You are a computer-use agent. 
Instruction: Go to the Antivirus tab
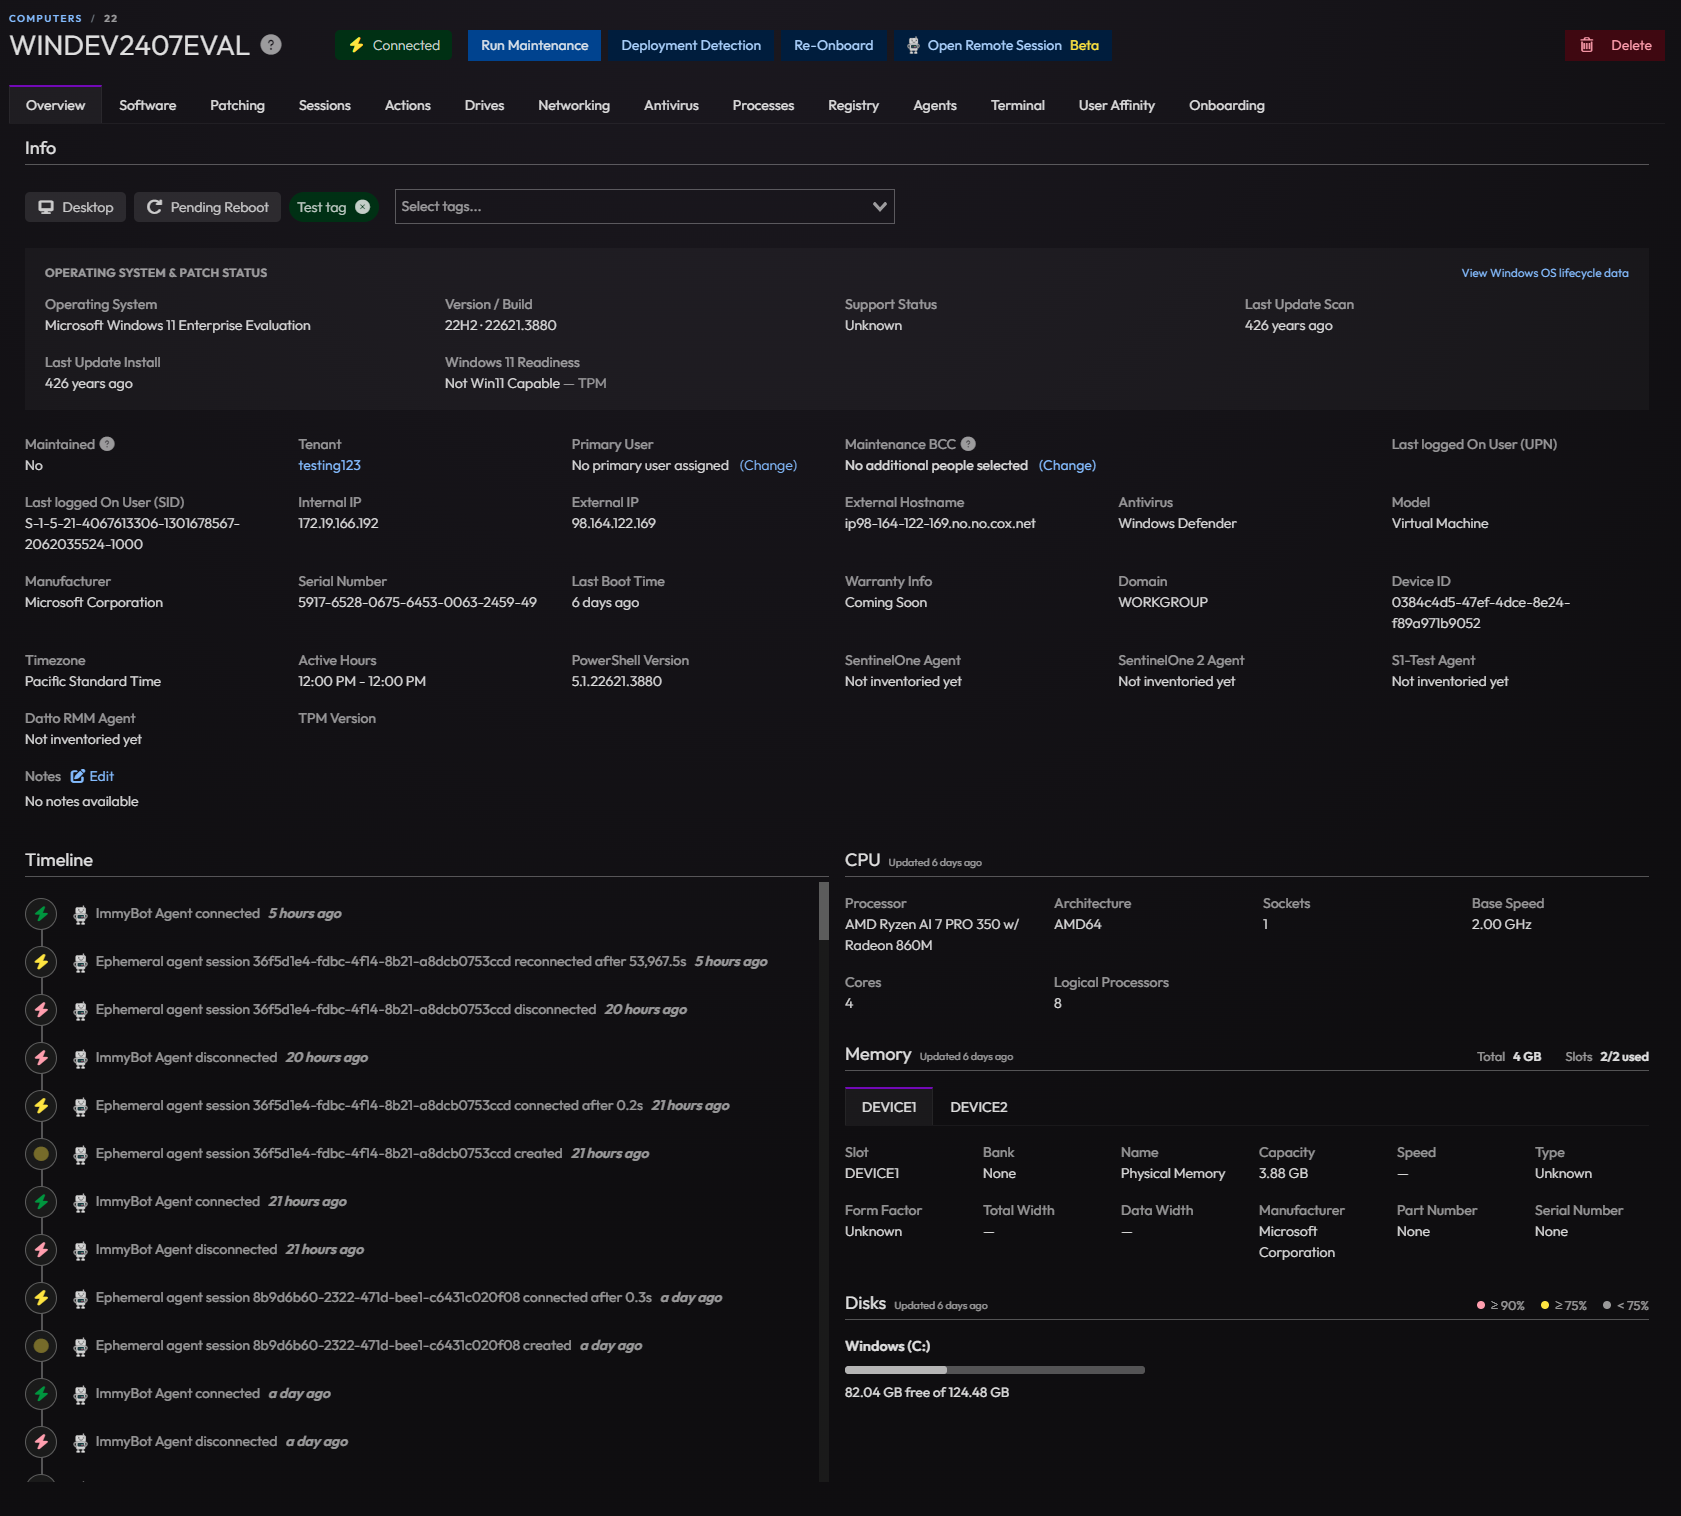click(671, 105)
